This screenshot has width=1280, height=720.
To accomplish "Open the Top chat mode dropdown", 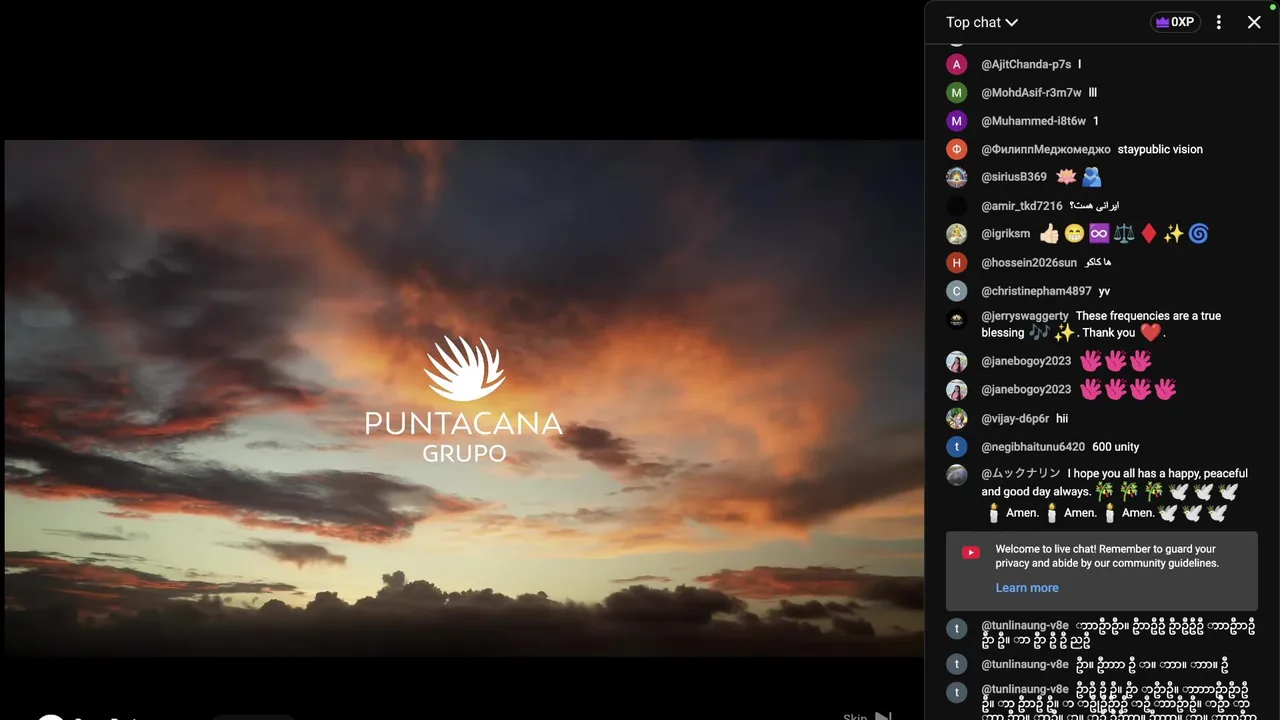I will (982, 22).
